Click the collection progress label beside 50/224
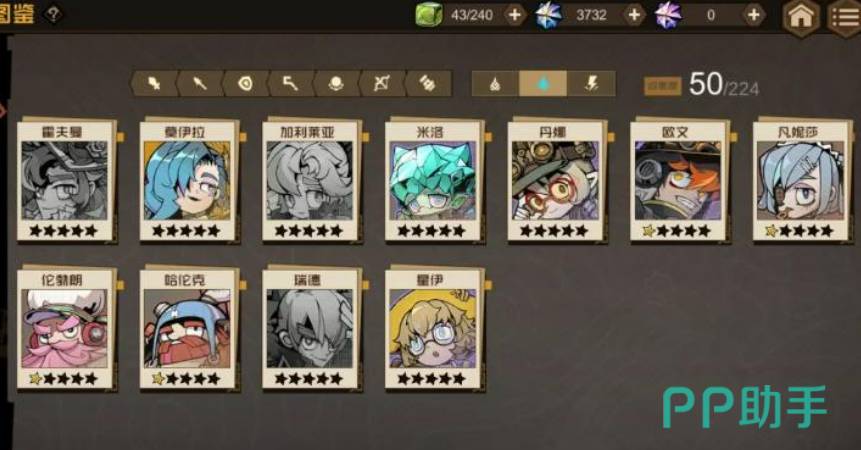 click(663, 86)
